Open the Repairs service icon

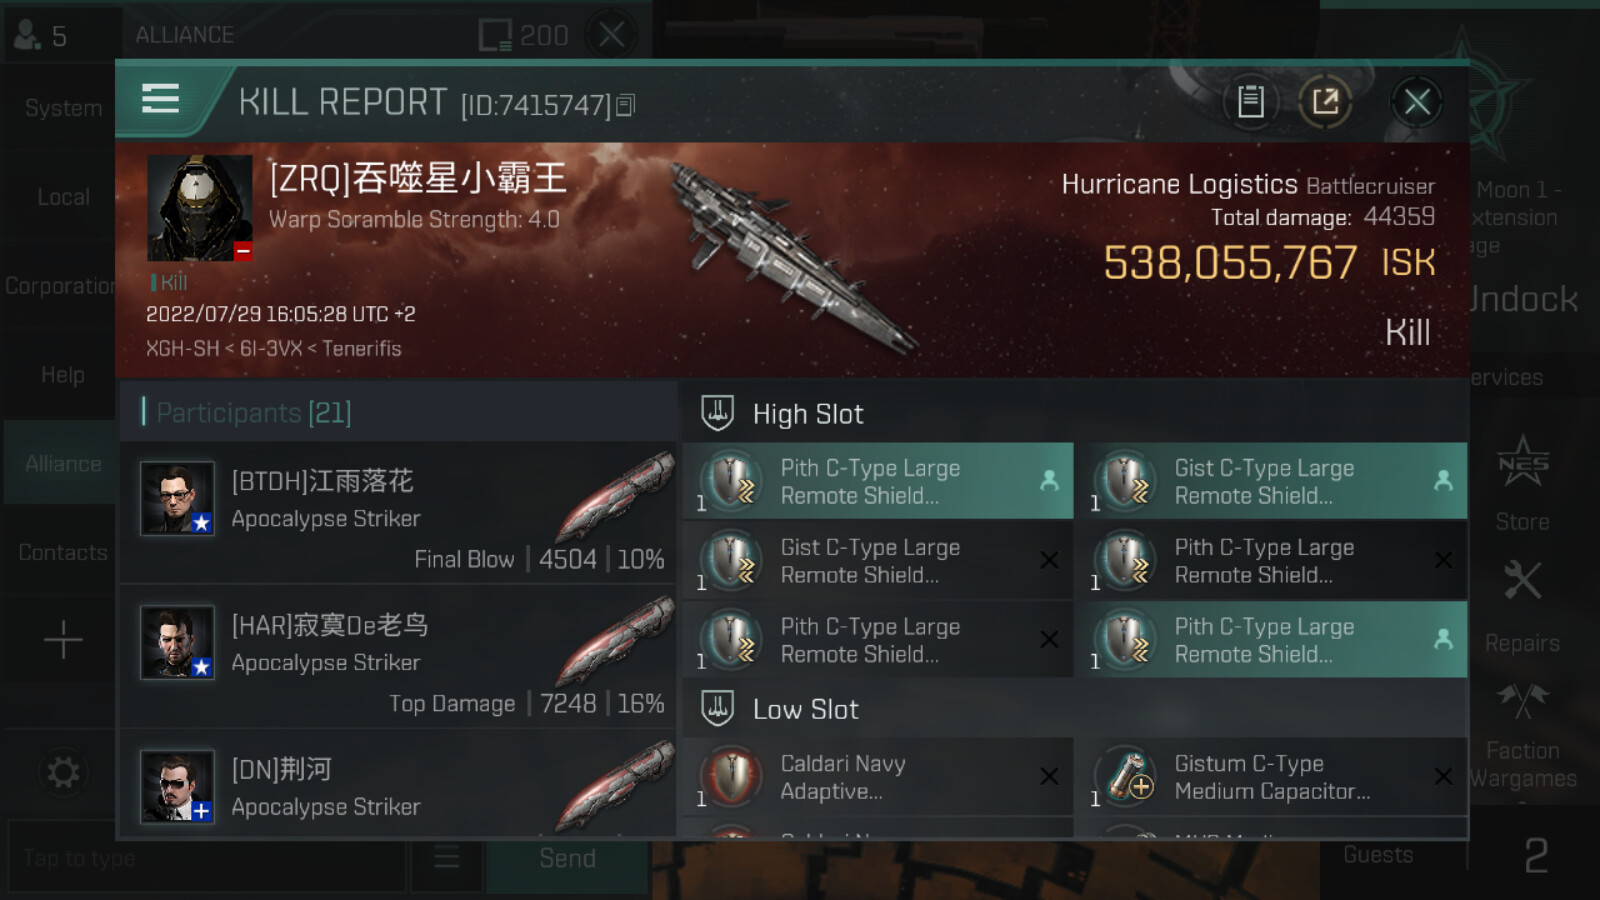(x=1522, y=602)
